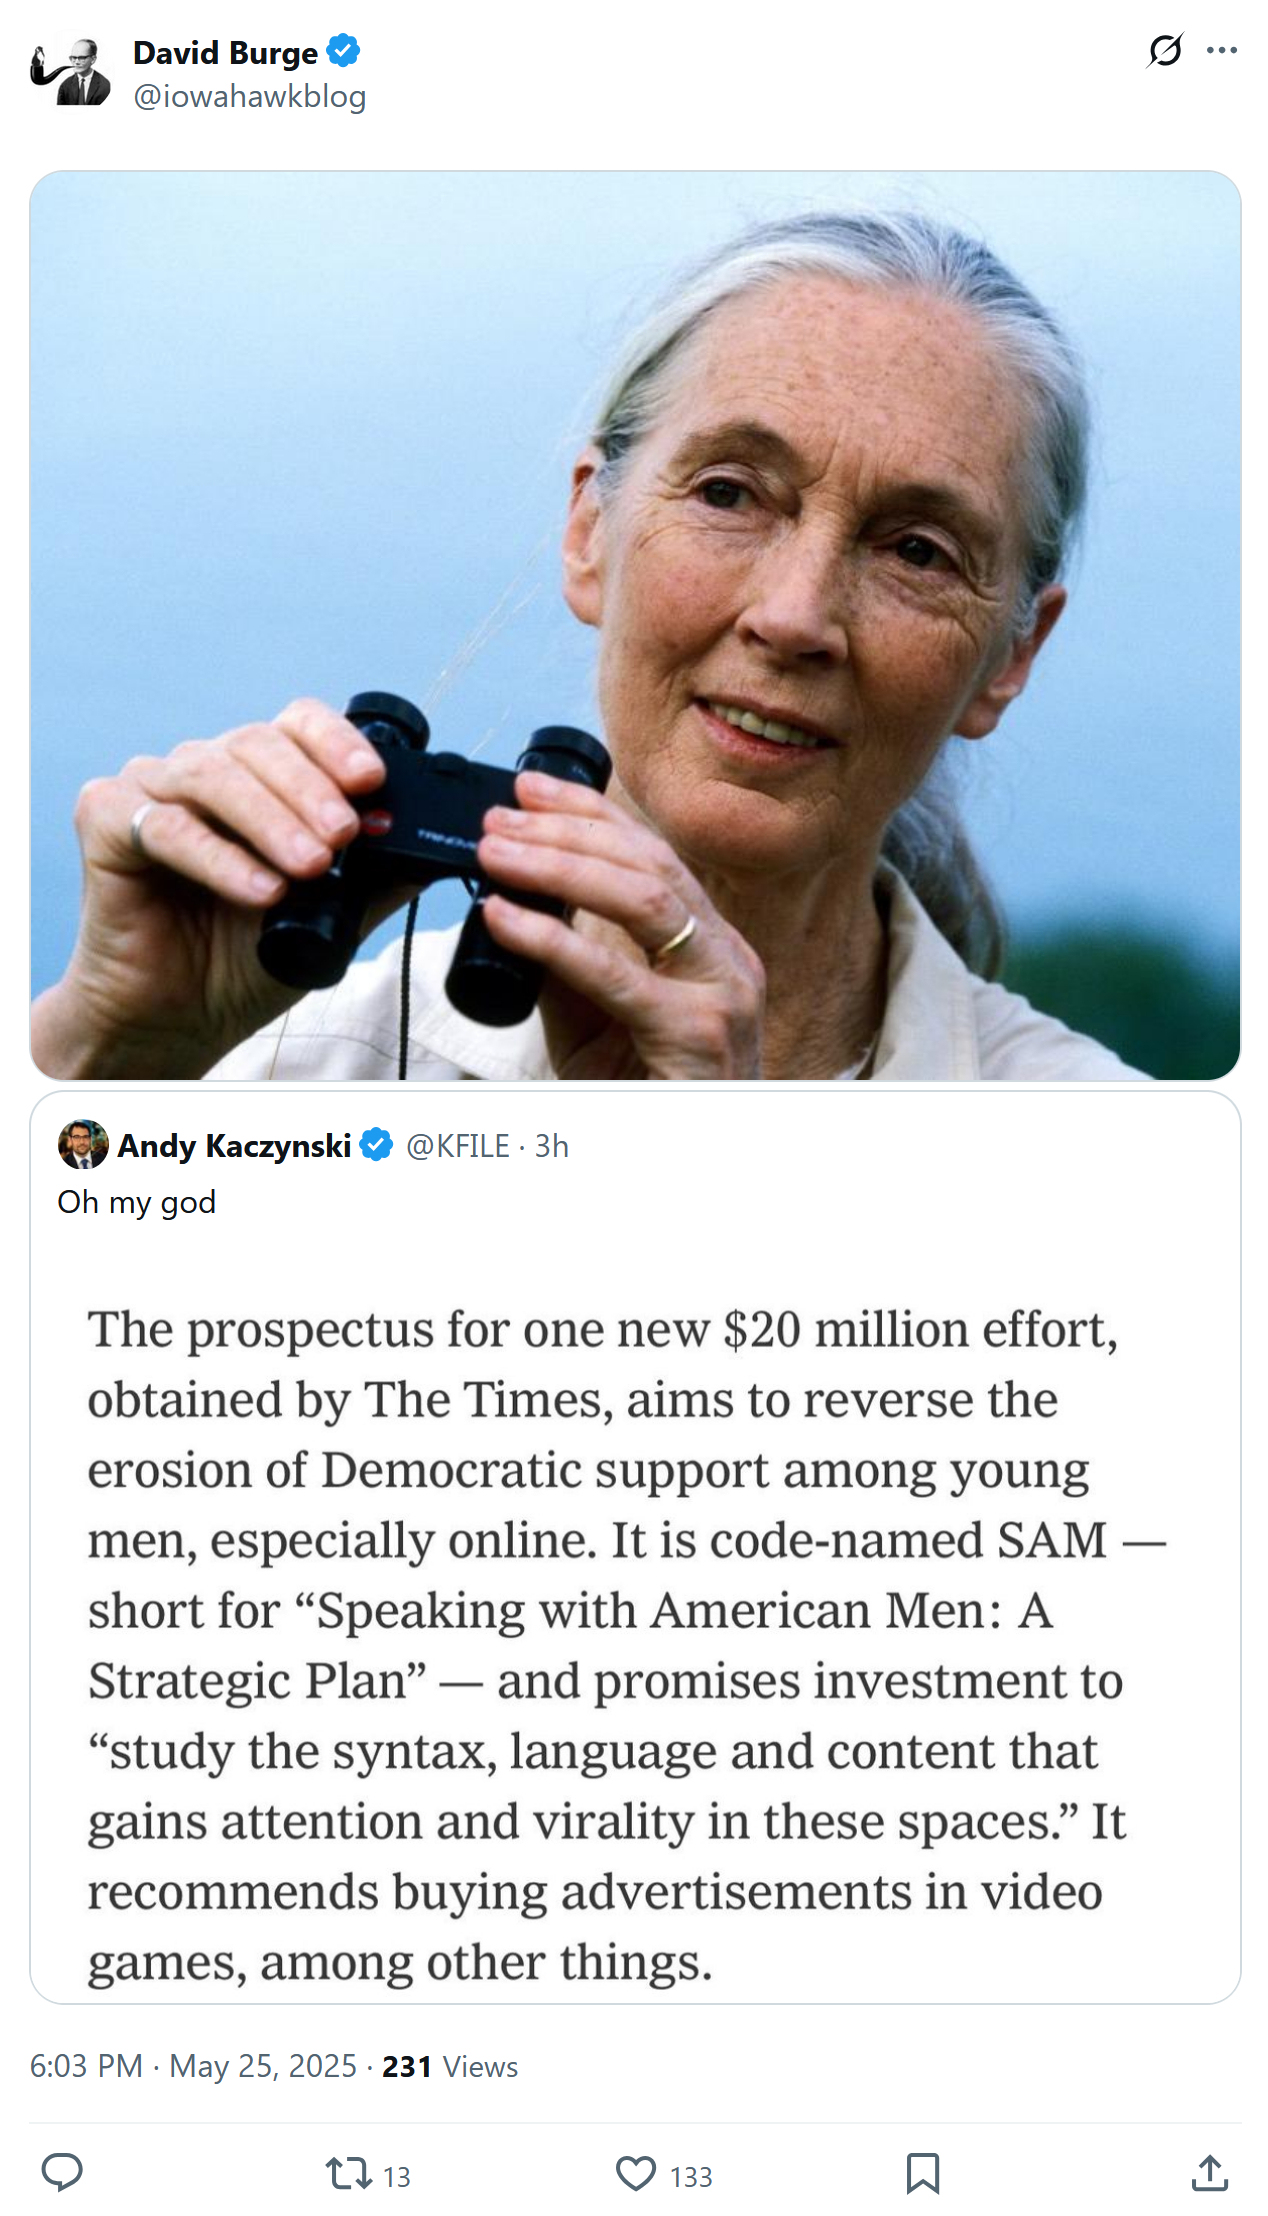View the 231 Views count

coord(450,2067)
